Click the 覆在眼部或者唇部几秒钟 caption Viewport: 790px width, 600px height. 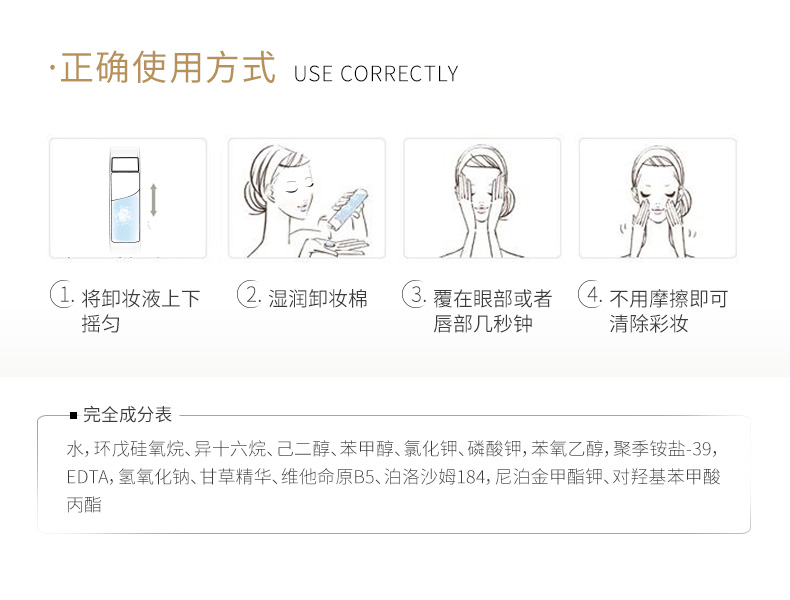pyautogui.click(x=492, y=311)
